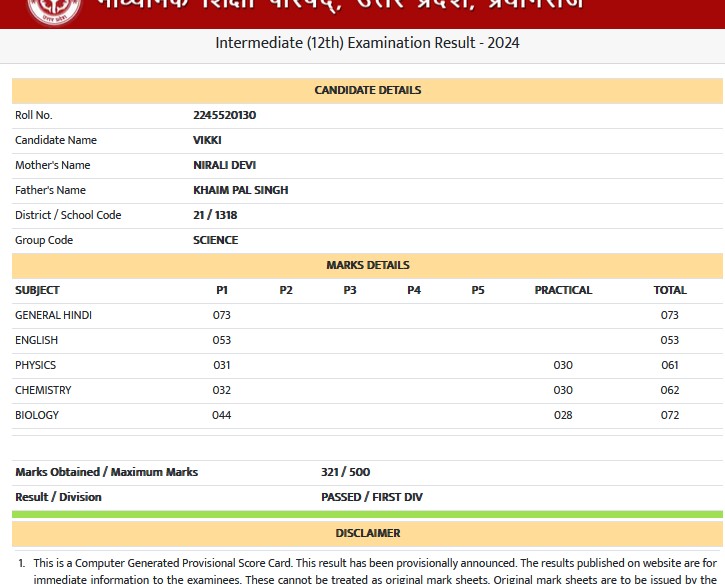Image resolution: width=725 pixels, height=584 pixels.
Task: Click the P5 column header
Action: [x=478, y=290]
